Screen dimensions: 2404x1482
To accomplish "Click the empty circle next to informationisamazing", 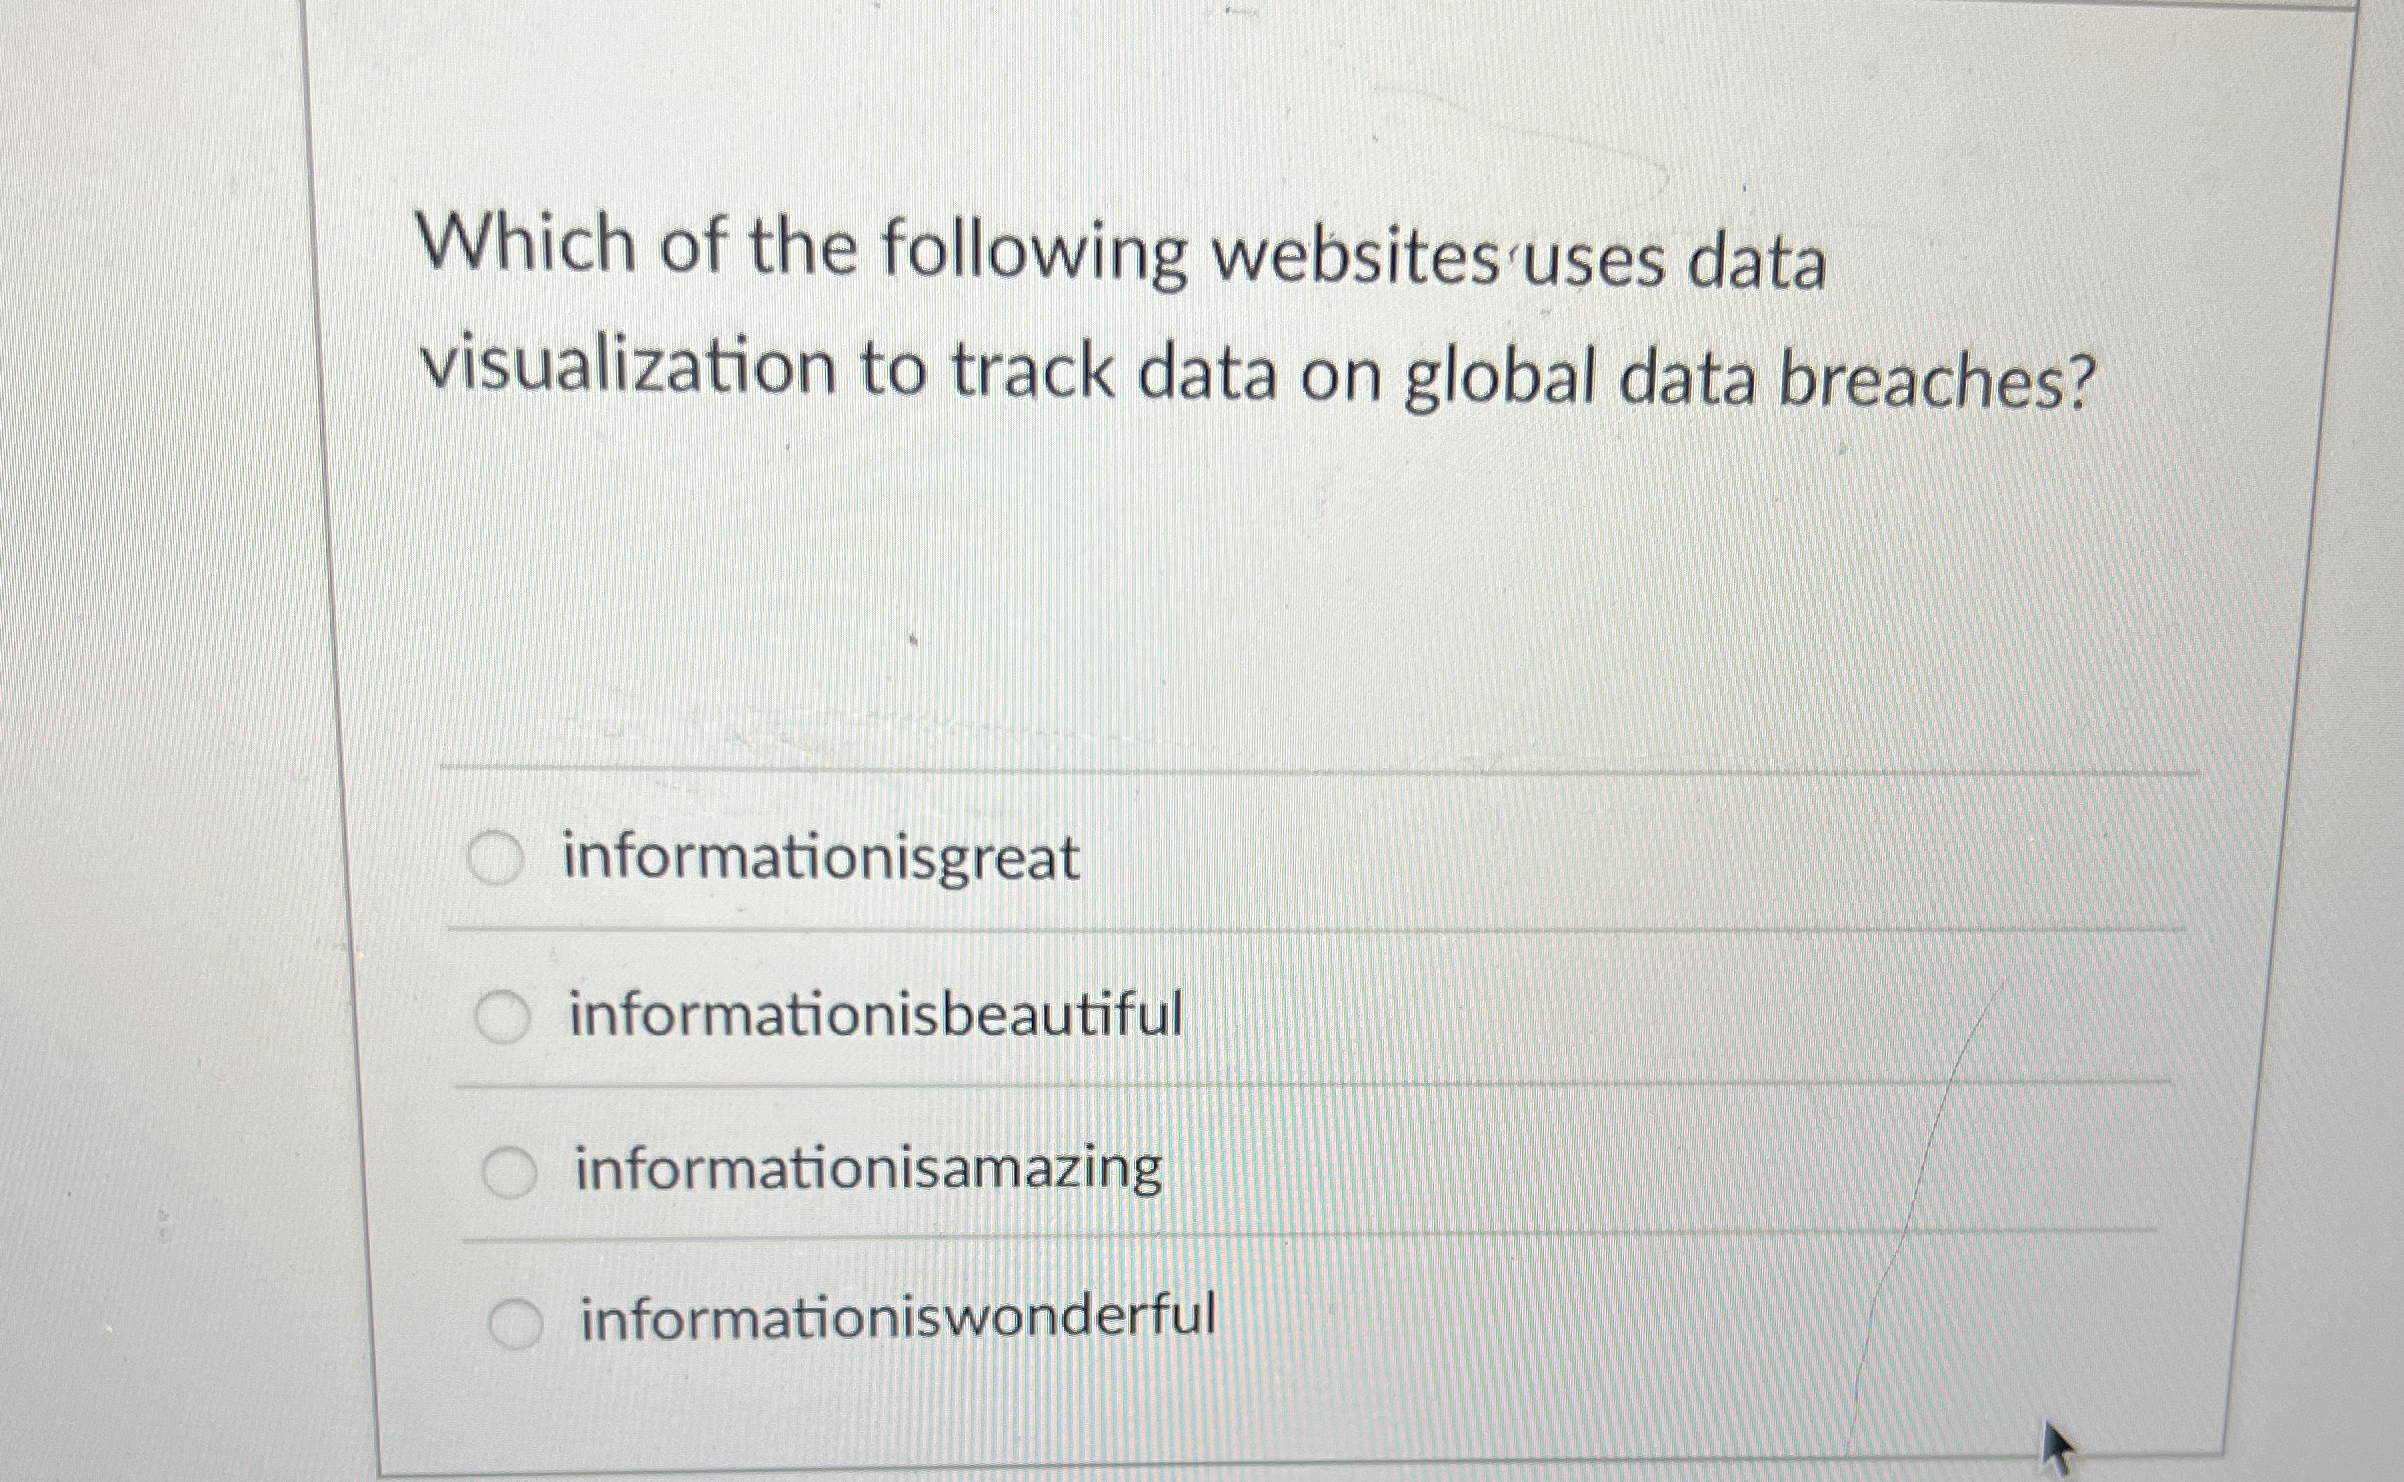I will 510,1168.
